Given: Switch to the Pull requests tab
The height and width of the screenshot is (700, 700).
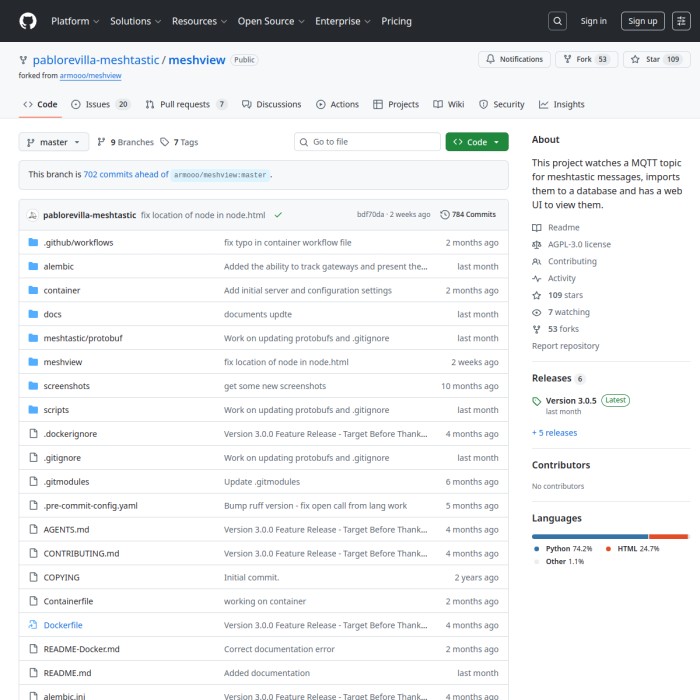Looking at the screenshot, I should pyautogui.click(x=186, y=104).
